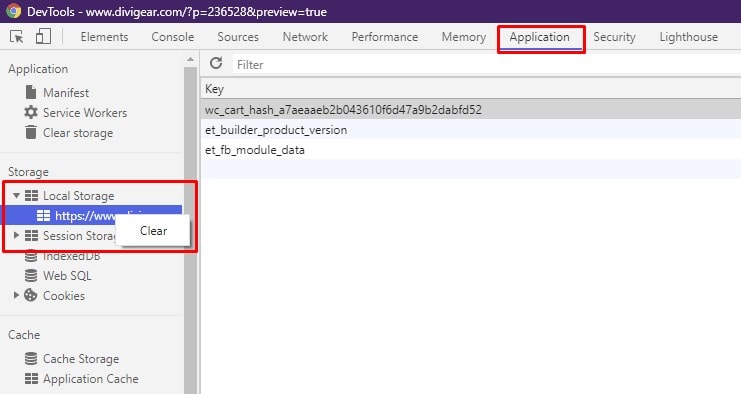Image resolution: width=741 pixels, height=394 pixels.
Task: Activate the inspect element picker icon
Action: (x=17, y=36)
